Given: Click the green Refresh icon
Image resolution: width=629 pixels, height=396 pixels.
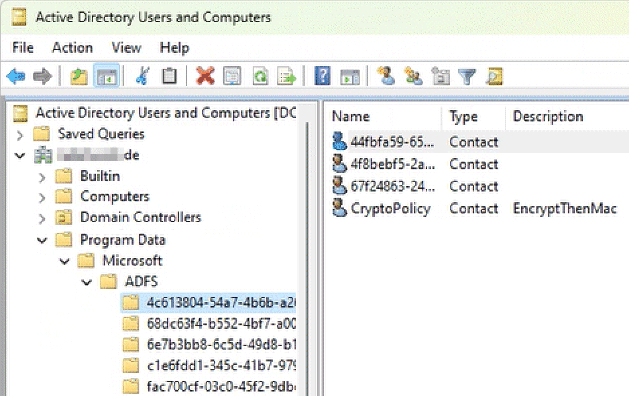Looking at the screenshot, I should 260,76.
